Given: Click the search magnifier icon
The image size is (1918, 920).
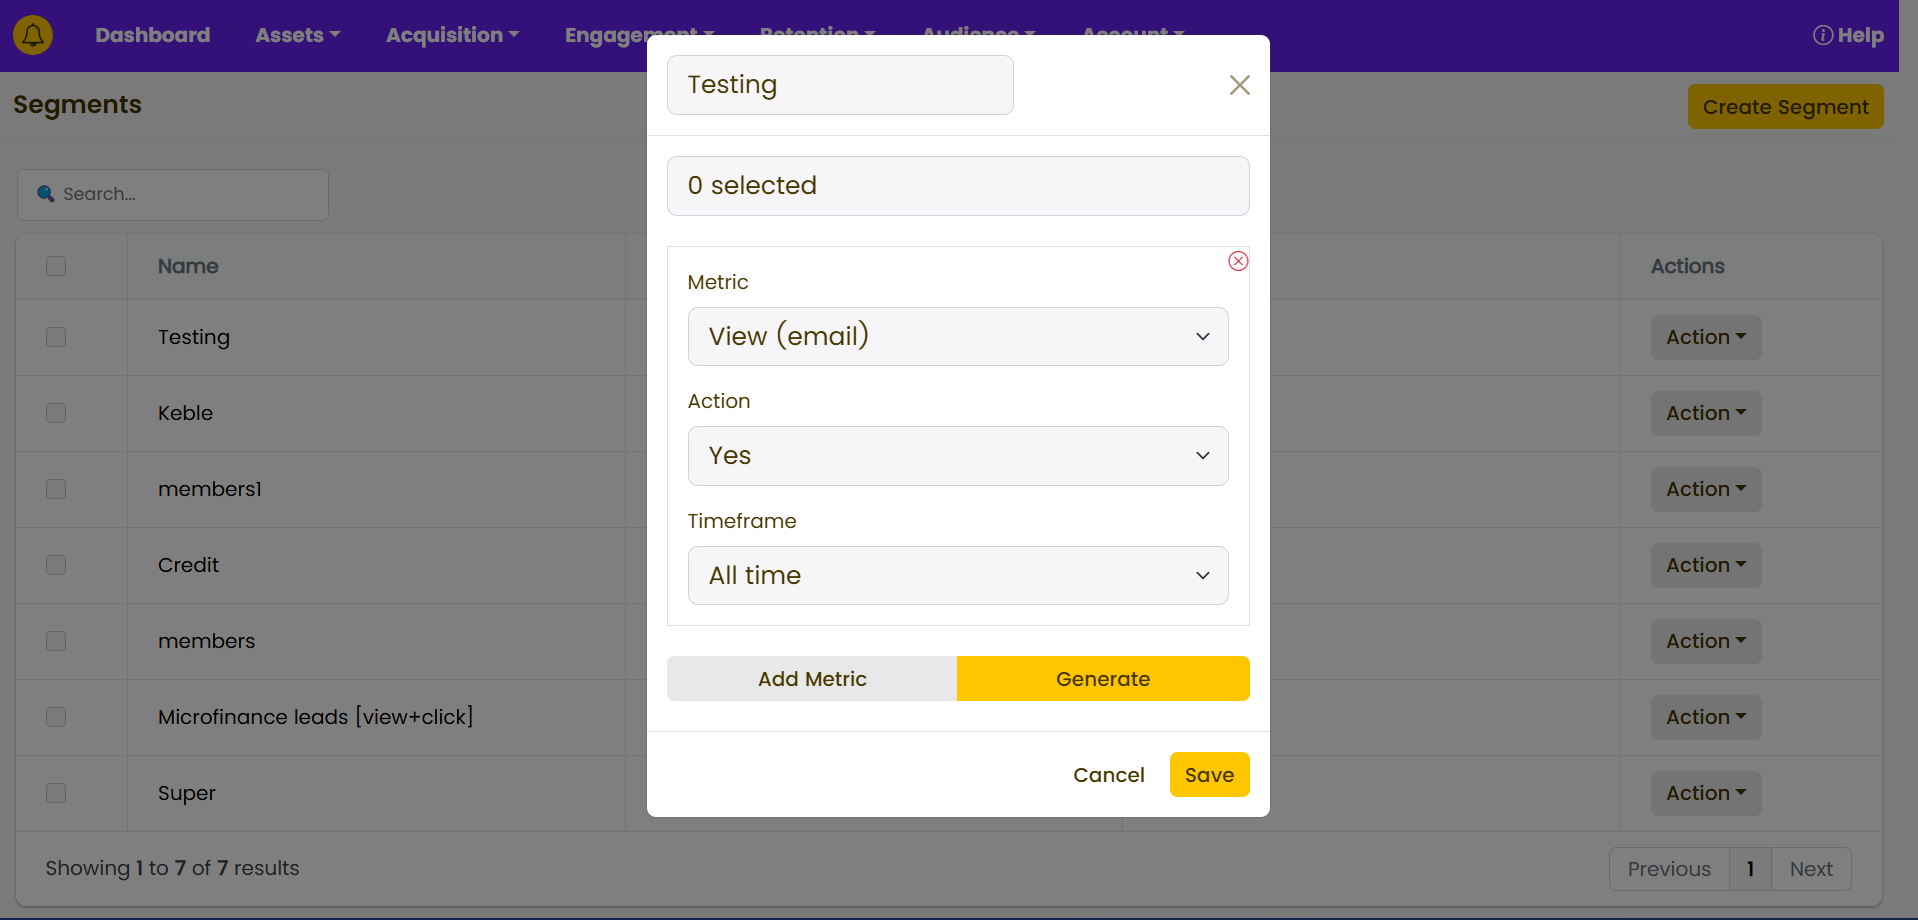Looking at the screenshot, I should click(x=46, y=194).
